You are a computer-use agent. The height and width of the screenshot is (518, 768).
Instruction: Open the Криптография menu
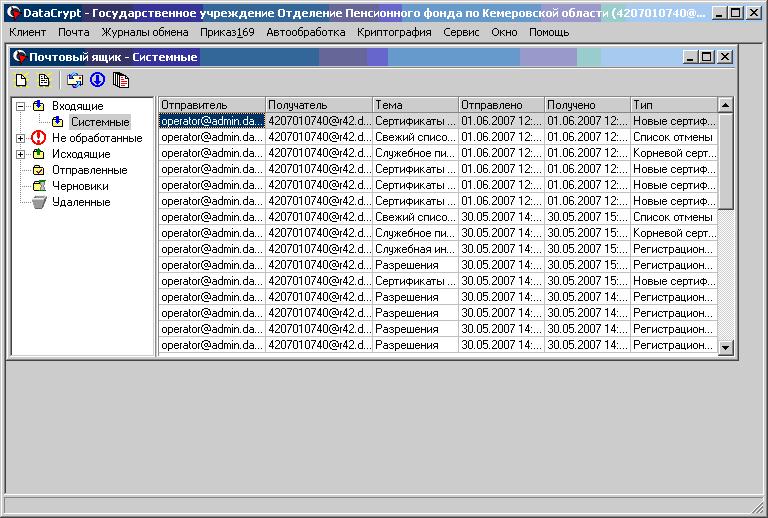click(394, 32)
